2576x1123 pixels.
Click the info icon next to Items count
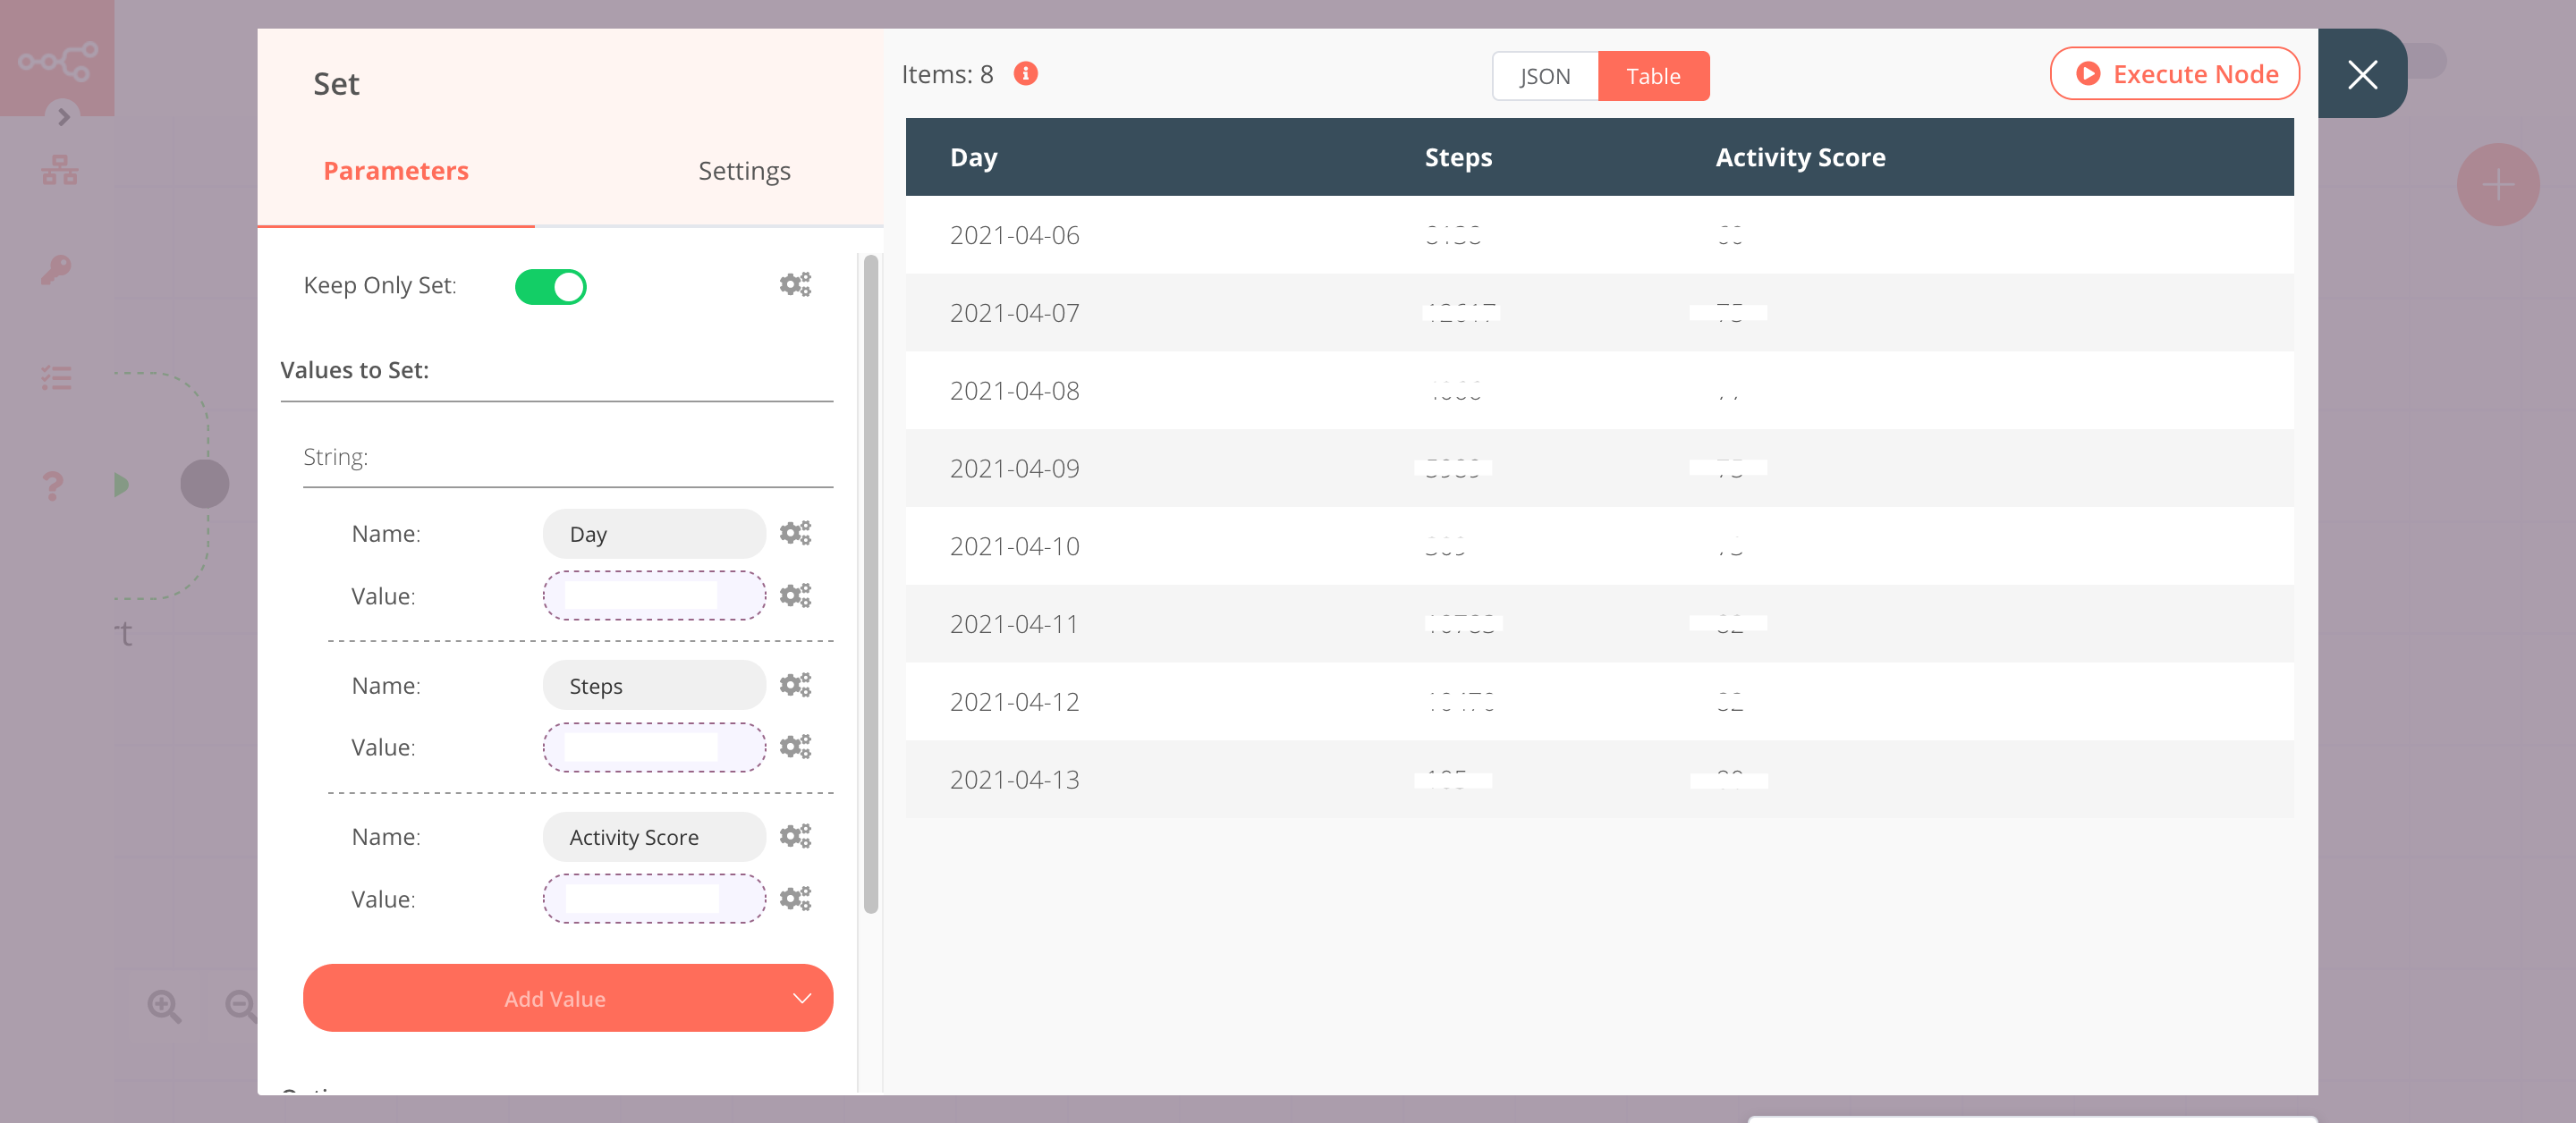[1029, 72]
